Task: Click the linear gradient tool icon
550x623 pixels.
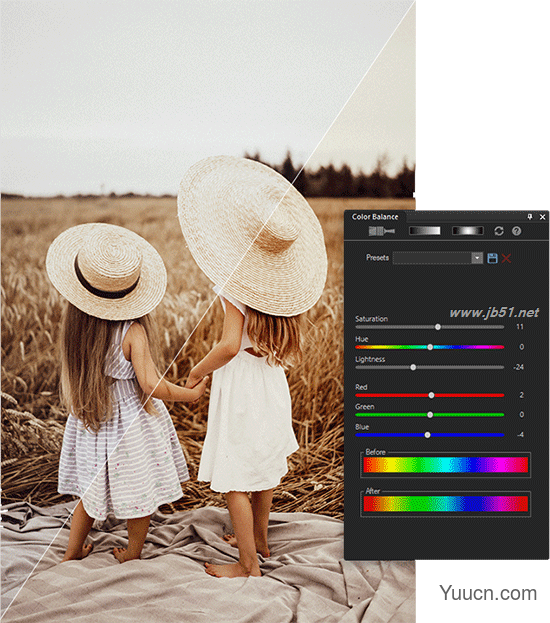Action: [425, 231]
